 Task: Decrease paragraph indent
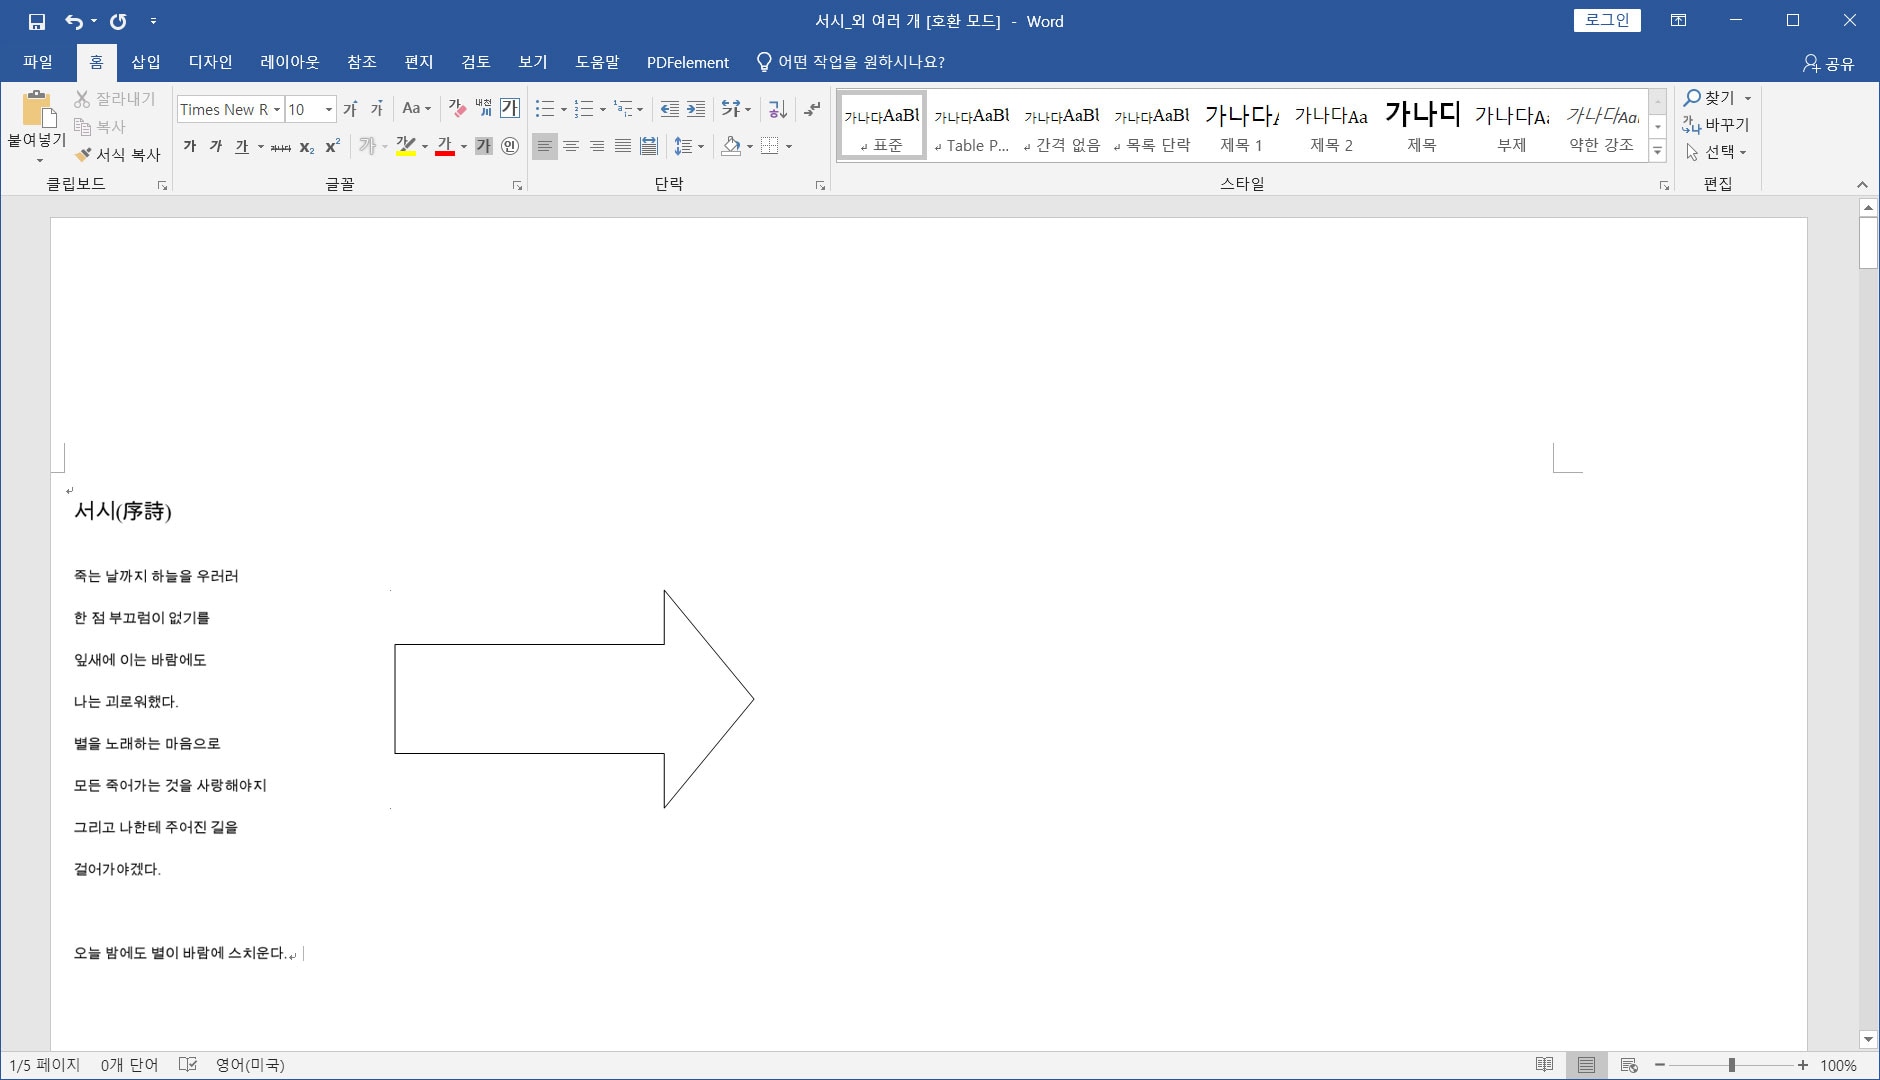click(x=670, y=108)
